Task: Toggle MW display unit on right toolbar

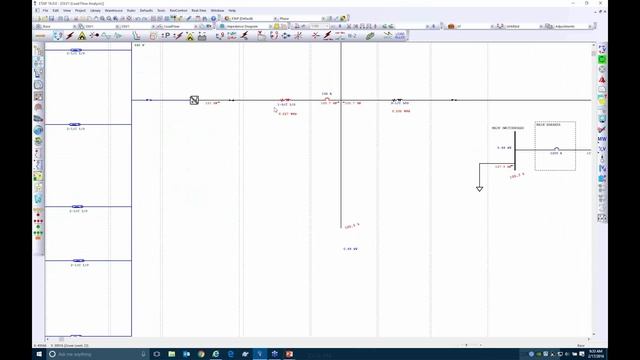Action: click(602, 139)
